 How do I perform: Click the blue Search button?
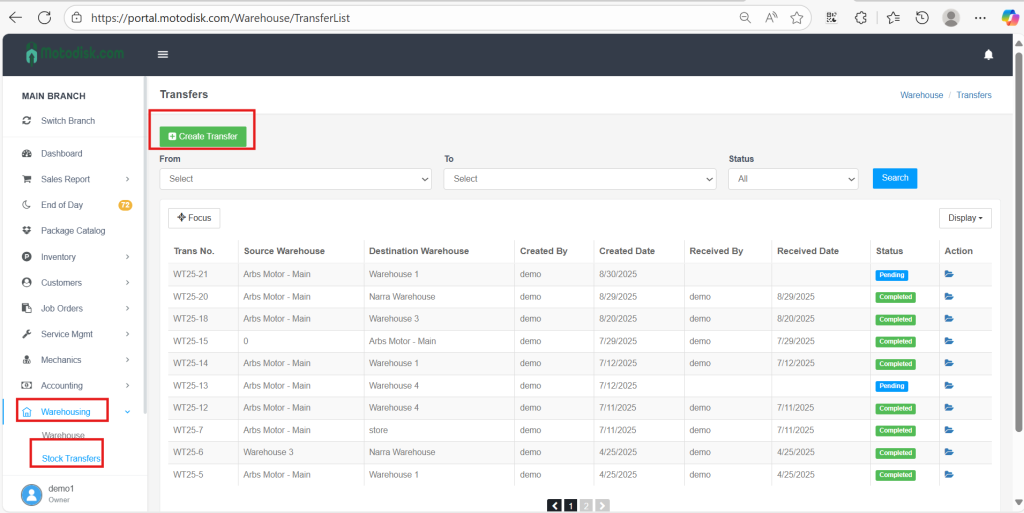pos(894,178)
